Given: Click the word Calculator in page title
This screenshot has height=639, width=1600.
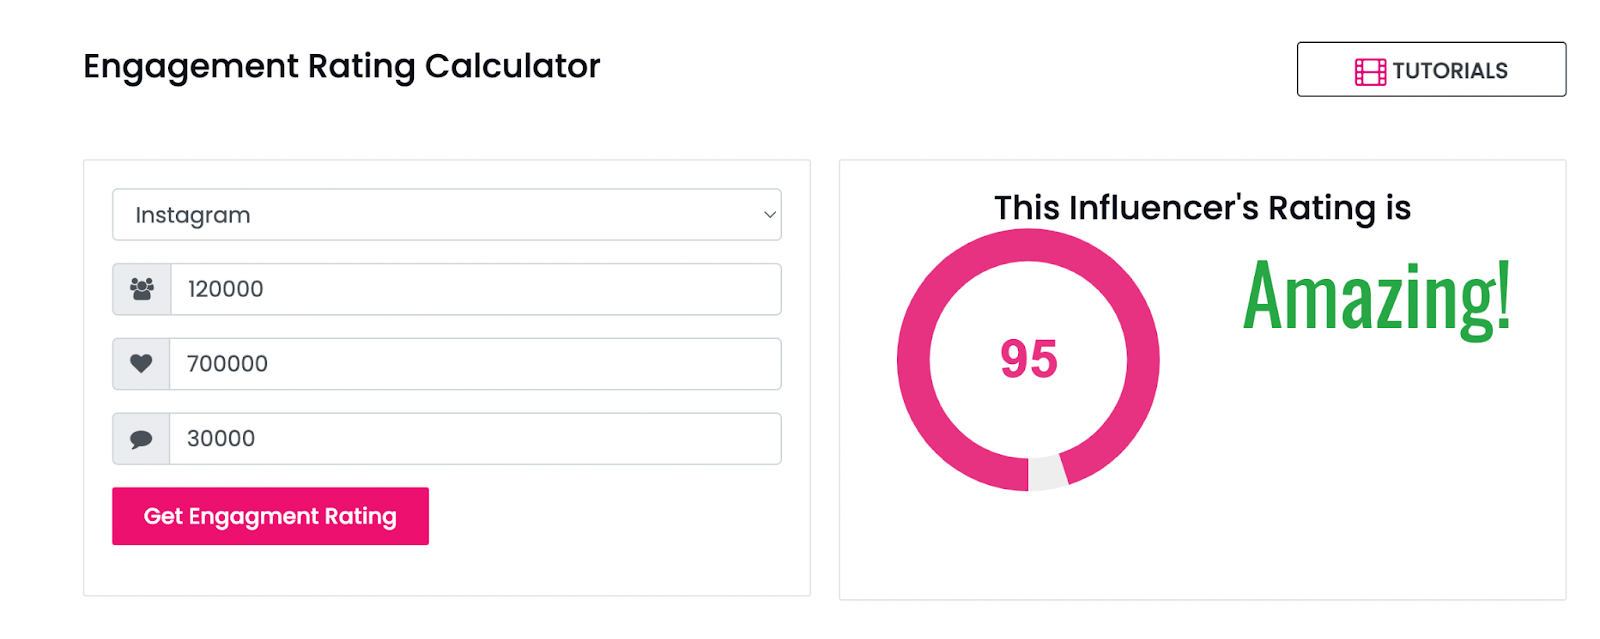Looking at the screenshot, I should [x=512, y=67].
